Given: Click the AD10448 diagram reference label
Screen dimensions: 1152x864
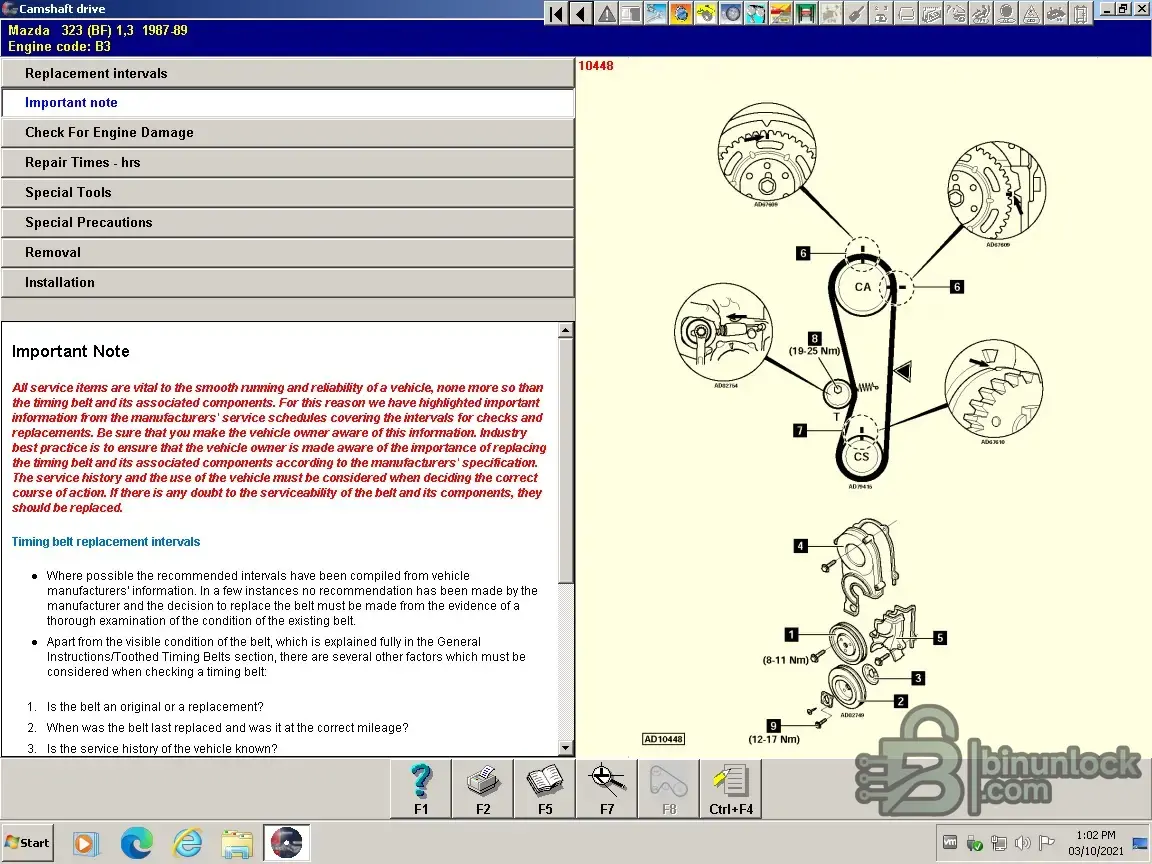Looking at the screenshot, I should click(663, 739).
